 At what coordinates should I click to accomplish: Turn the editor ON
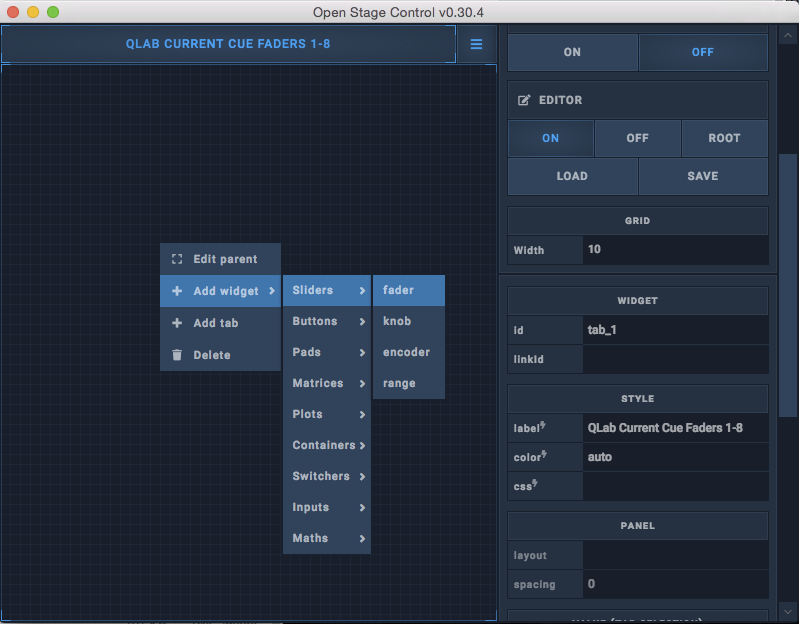pos(550,138)
